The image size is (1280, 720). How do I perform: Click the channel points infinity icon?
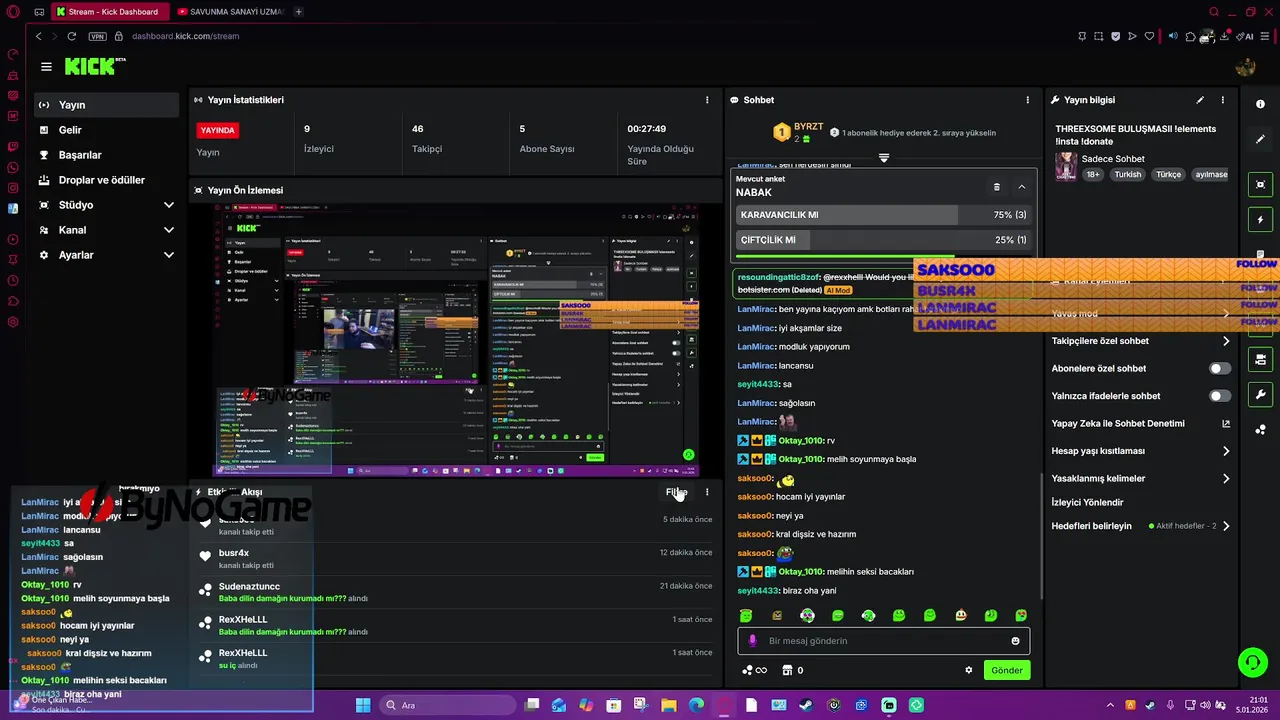point(754,670)
